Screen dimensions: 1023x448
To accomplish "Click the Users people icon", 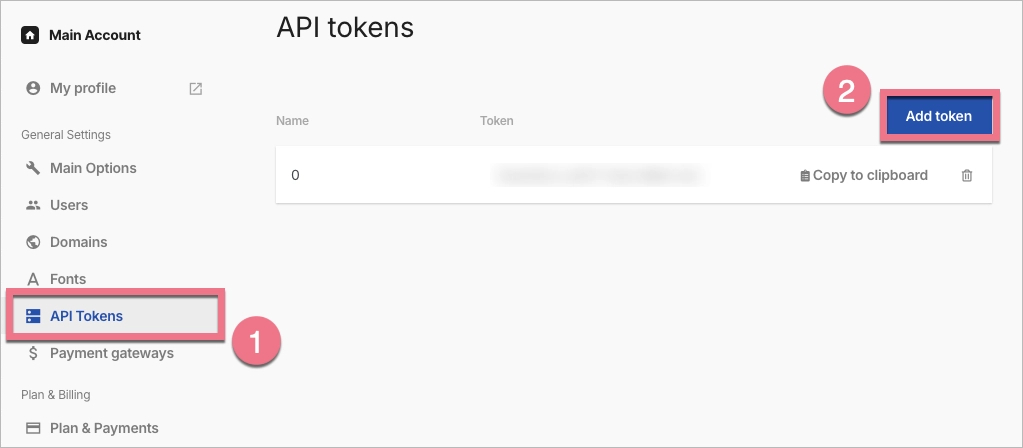I will (x=33, y=205).
